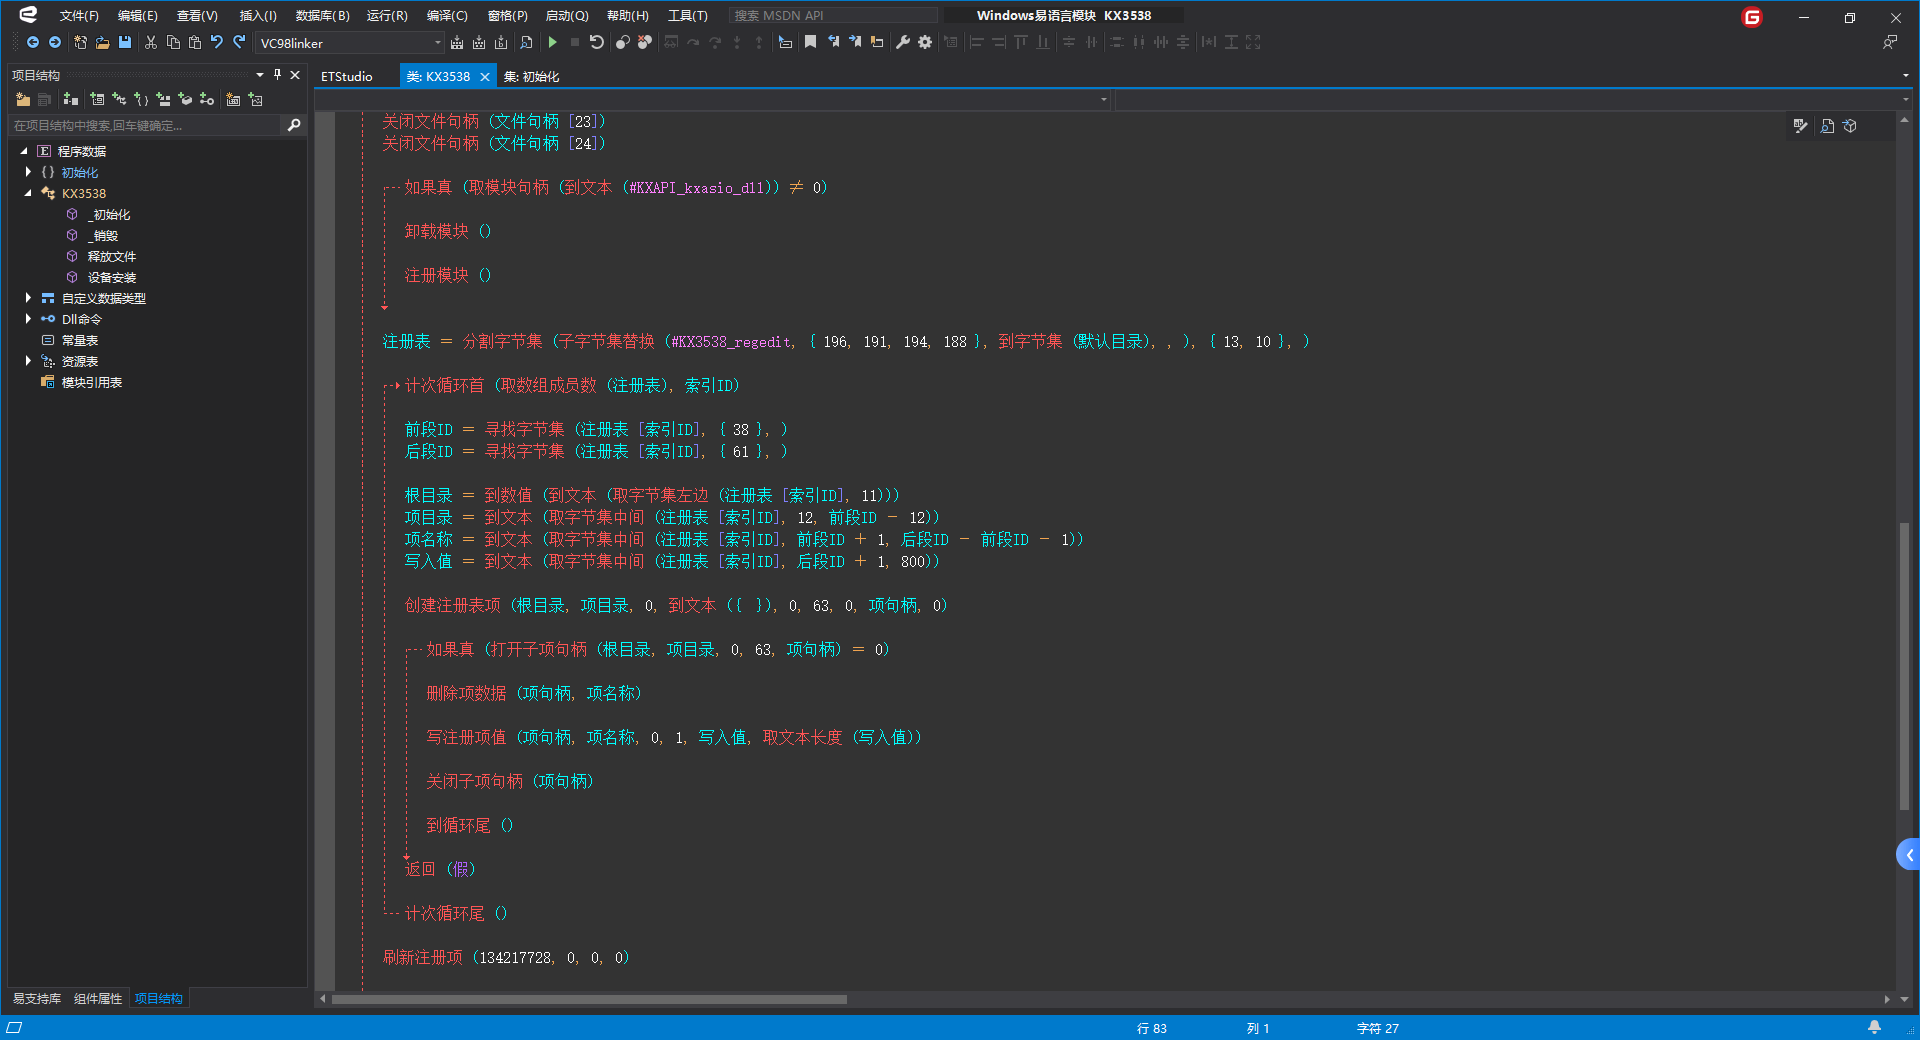
Task: Click the feedback person icon at top right
Action: tap(1889, 42)
